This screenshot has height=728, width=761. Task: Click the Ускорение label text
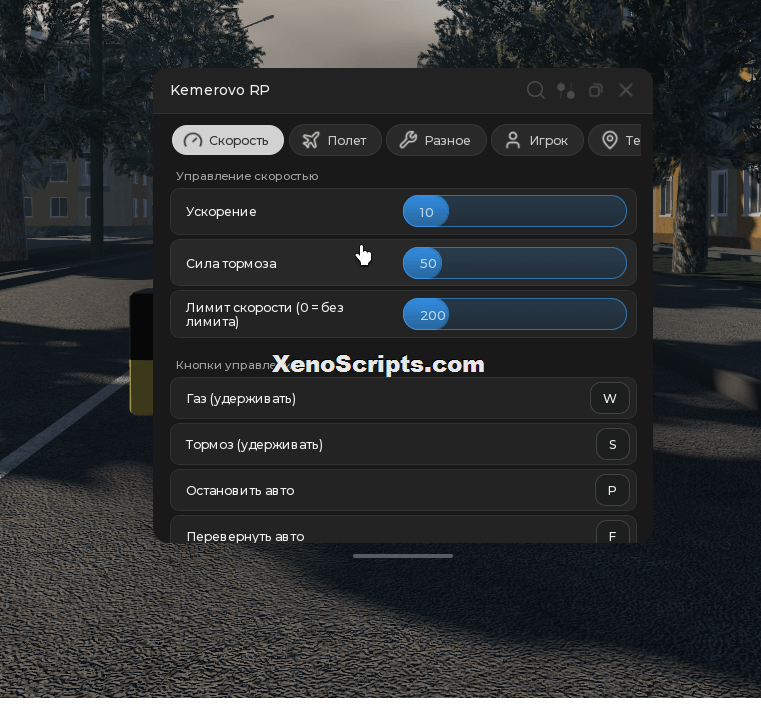click(x=221, y=212)
